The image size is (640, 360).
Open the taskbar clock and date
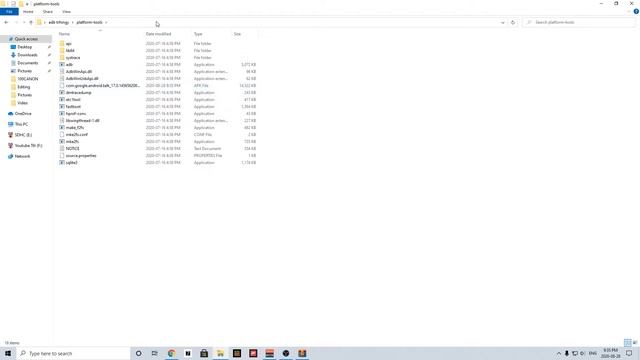[611, 353]
